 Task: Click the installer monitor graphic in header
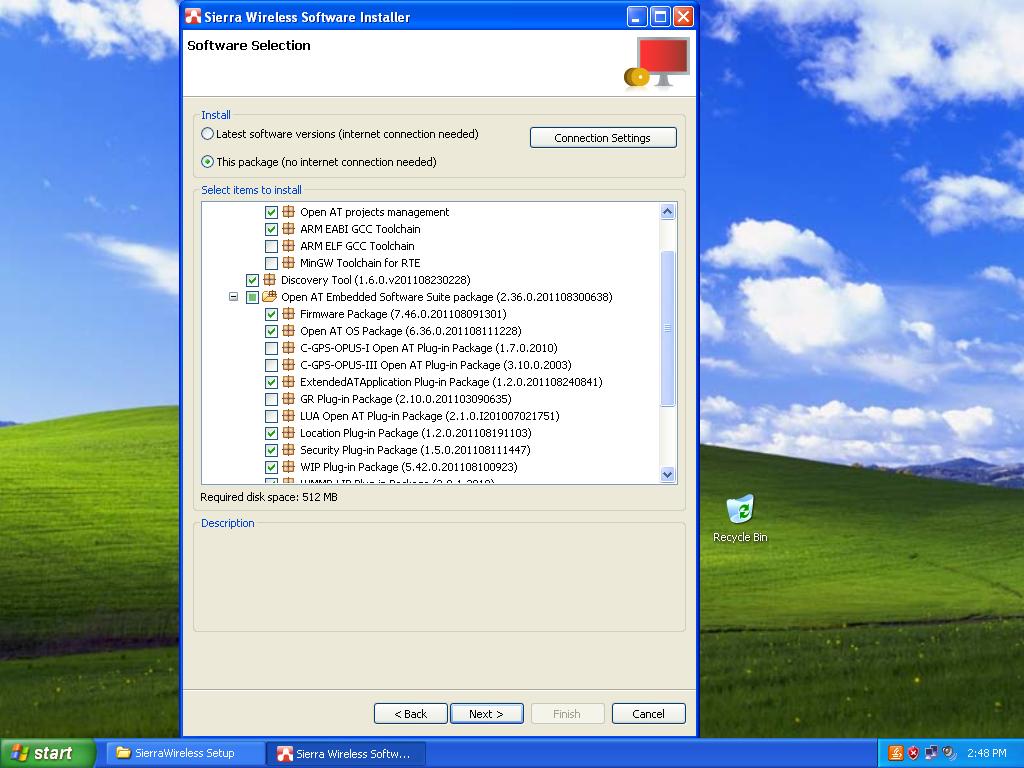point(657,63)
